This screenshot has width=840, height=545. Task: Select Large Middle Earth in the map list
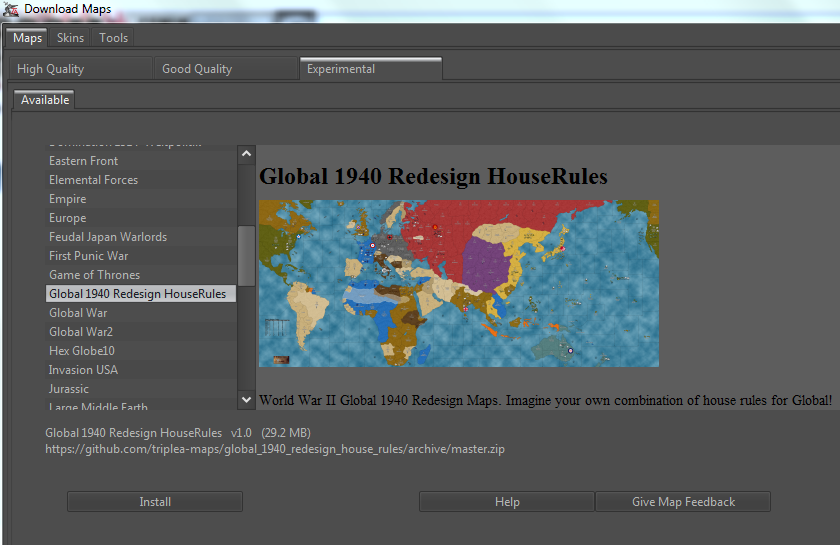point(140,405)
